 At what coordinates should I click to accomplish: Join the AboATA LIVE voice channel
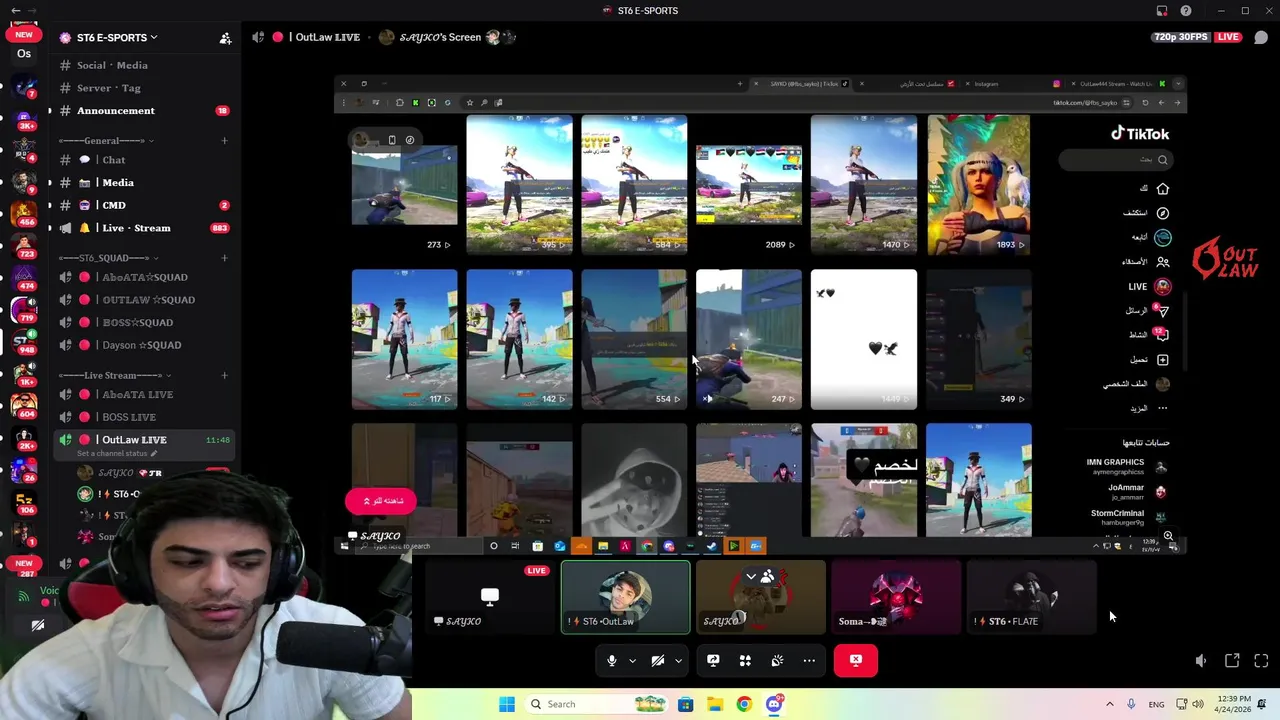pos(144,395)
